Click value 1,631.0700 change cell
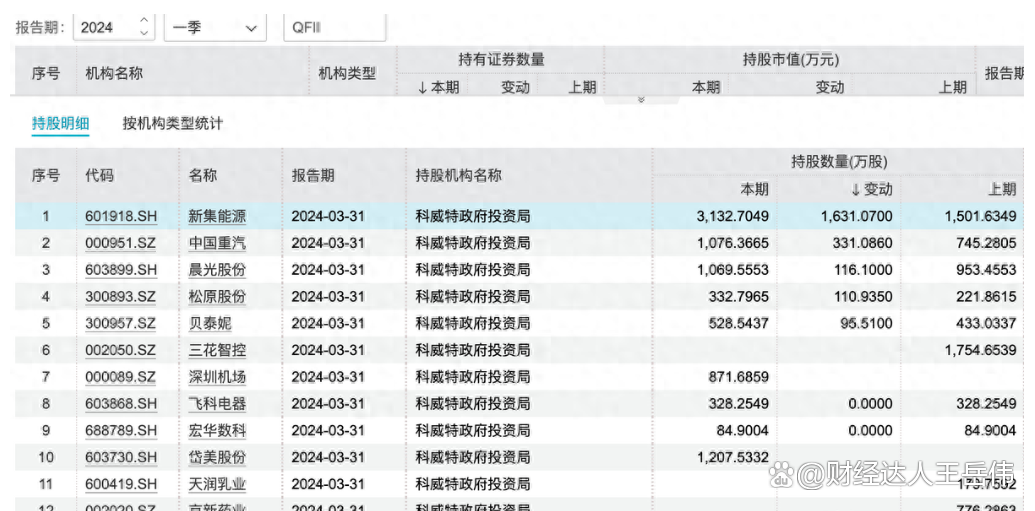Viewport: 1035px width, 511px height. [856, 217]
